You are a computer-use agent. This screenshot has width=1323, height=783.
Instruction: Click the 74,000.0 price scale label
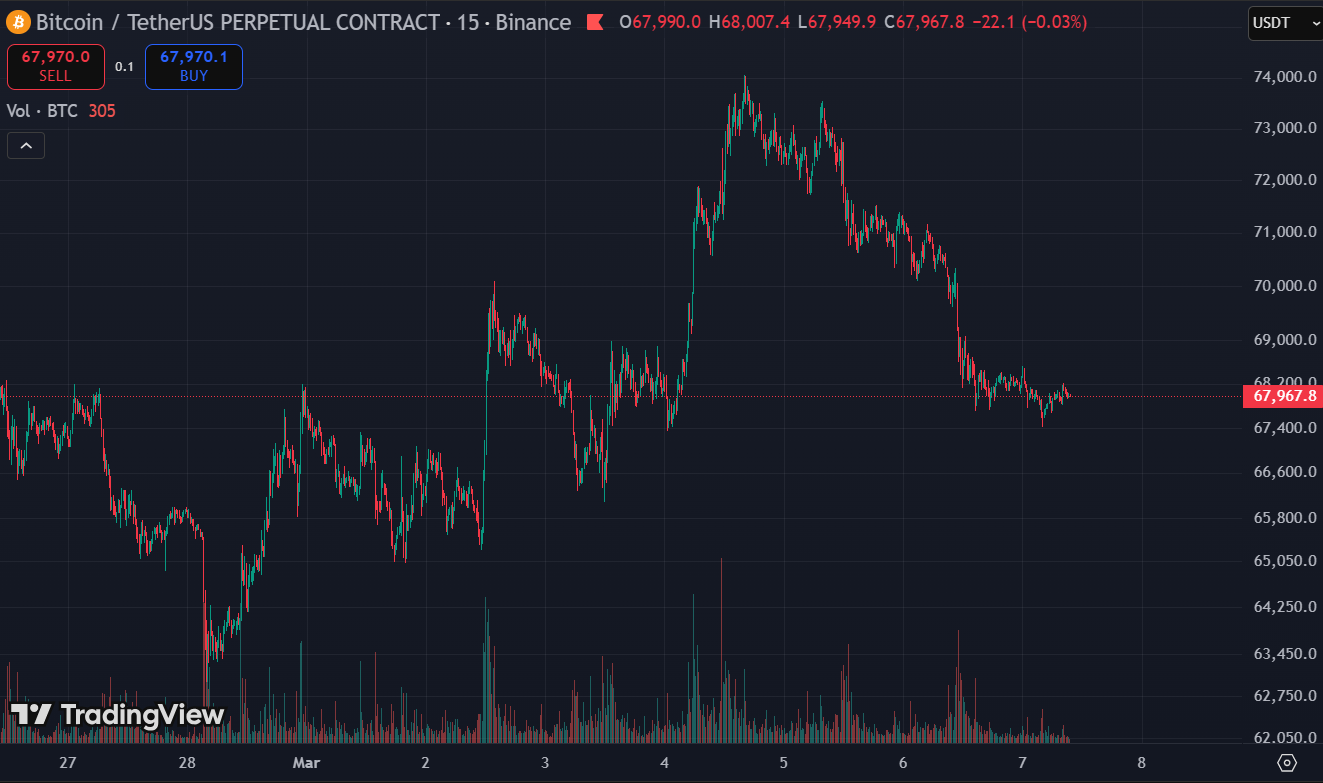(x=1283, y=77)
